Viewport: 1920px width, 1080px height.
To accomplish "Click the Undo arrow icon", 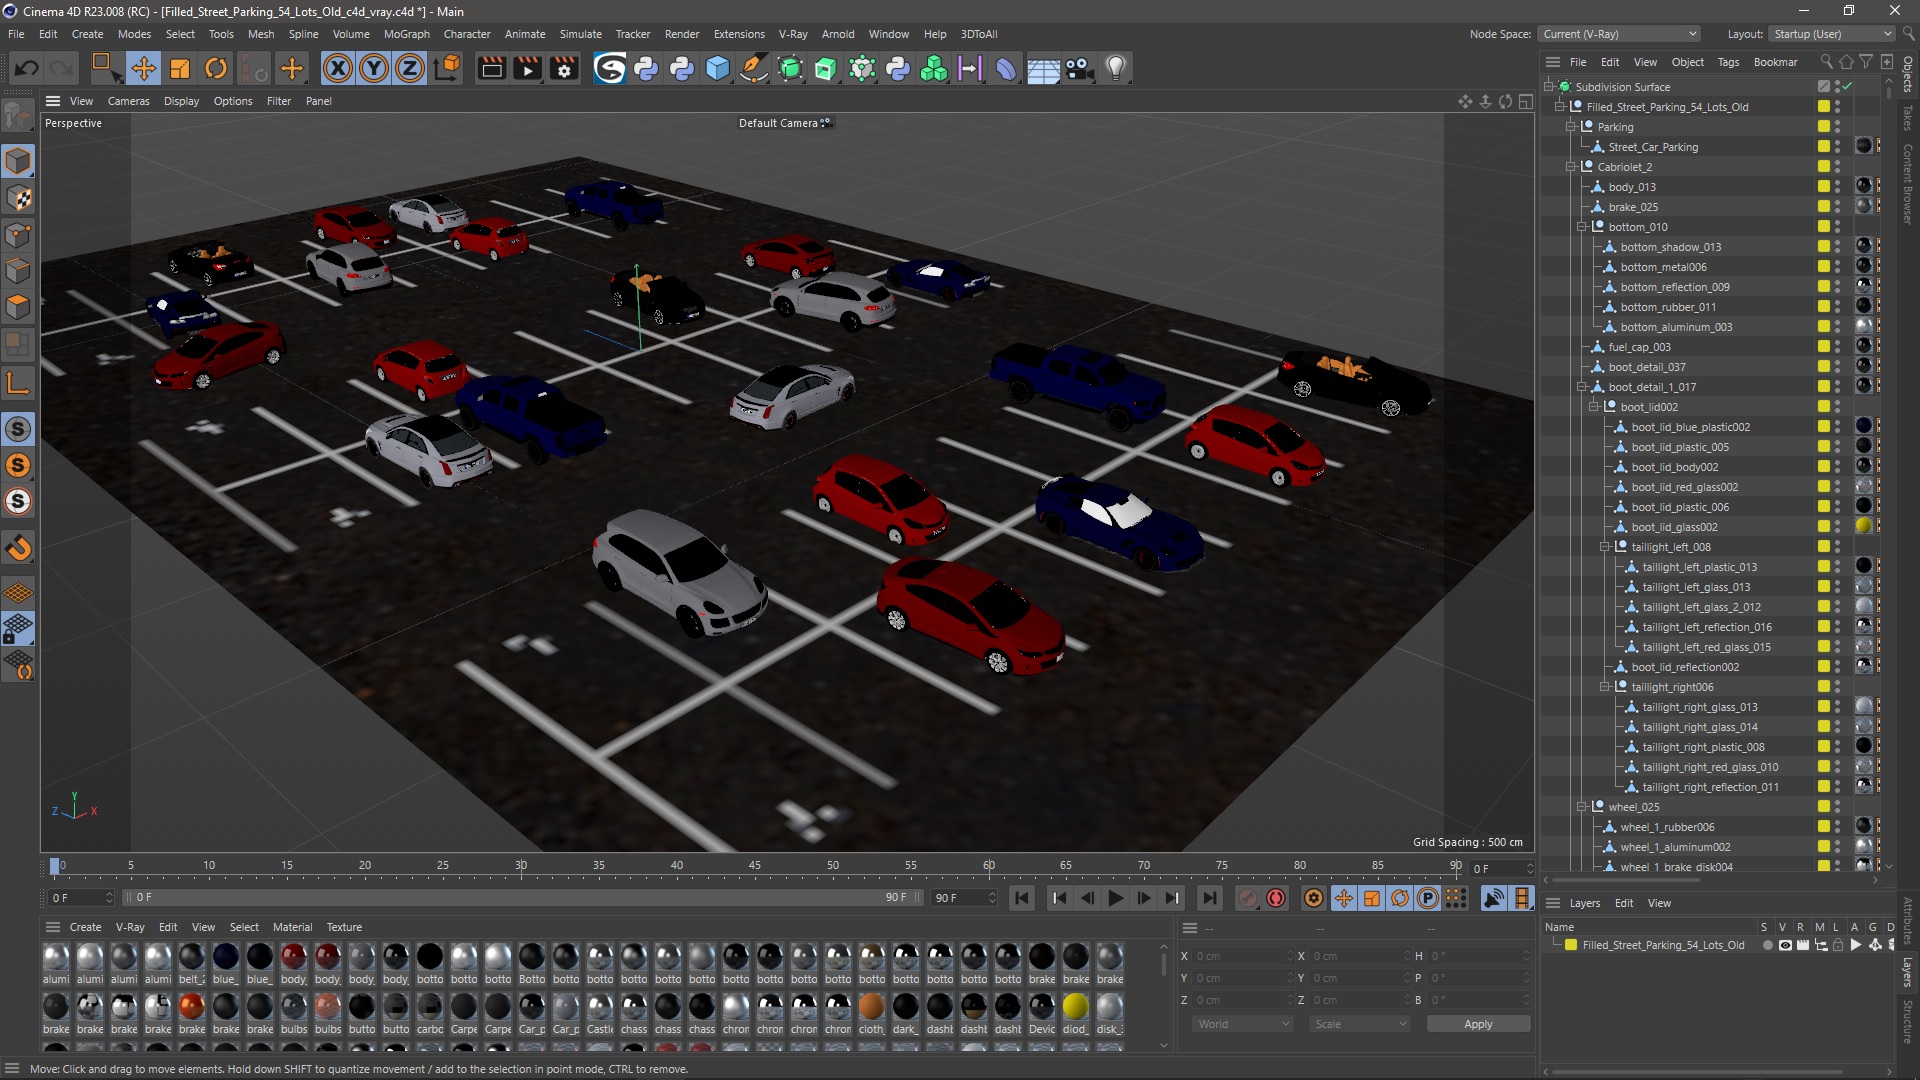I will click(x=27, y=68).
